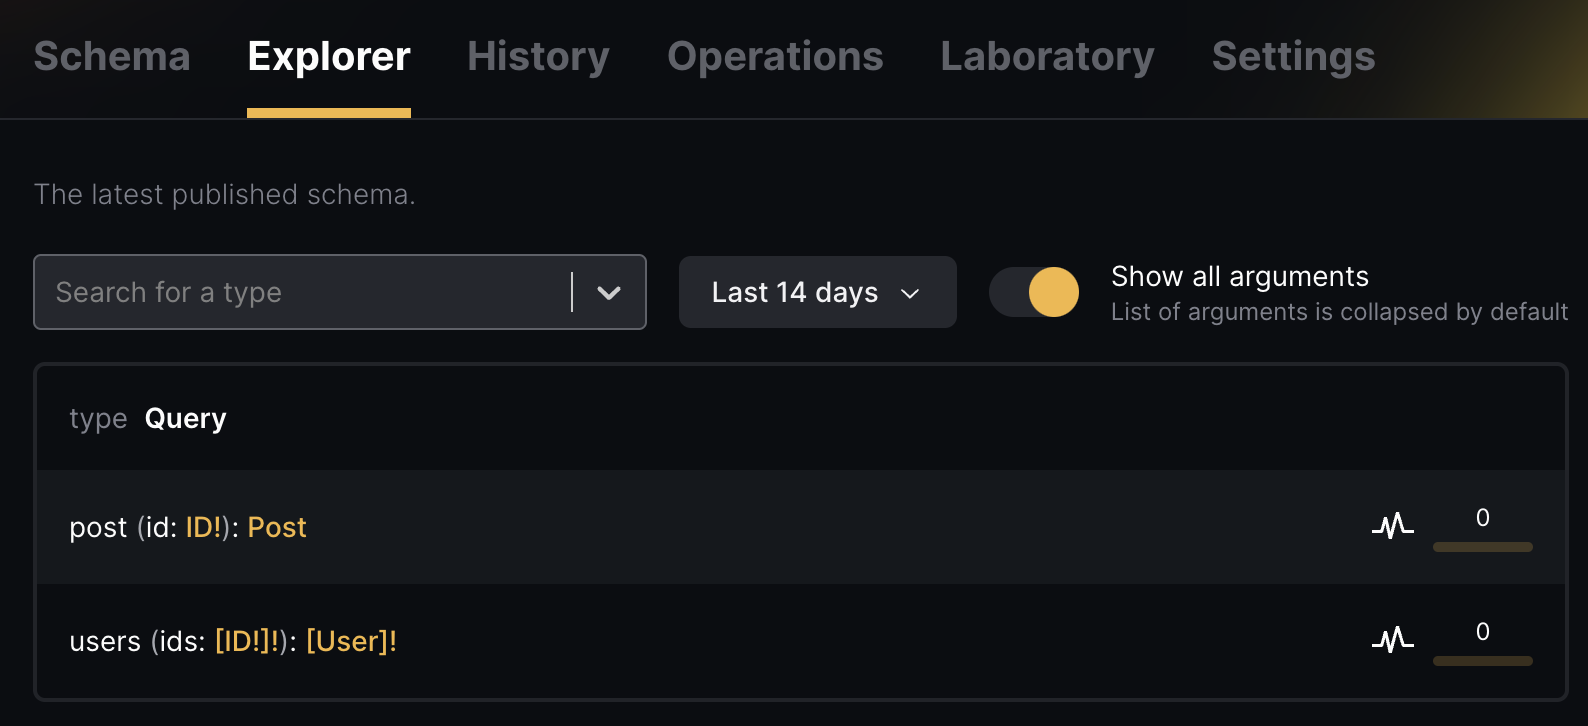Switch to the History tab

(538, 57)
